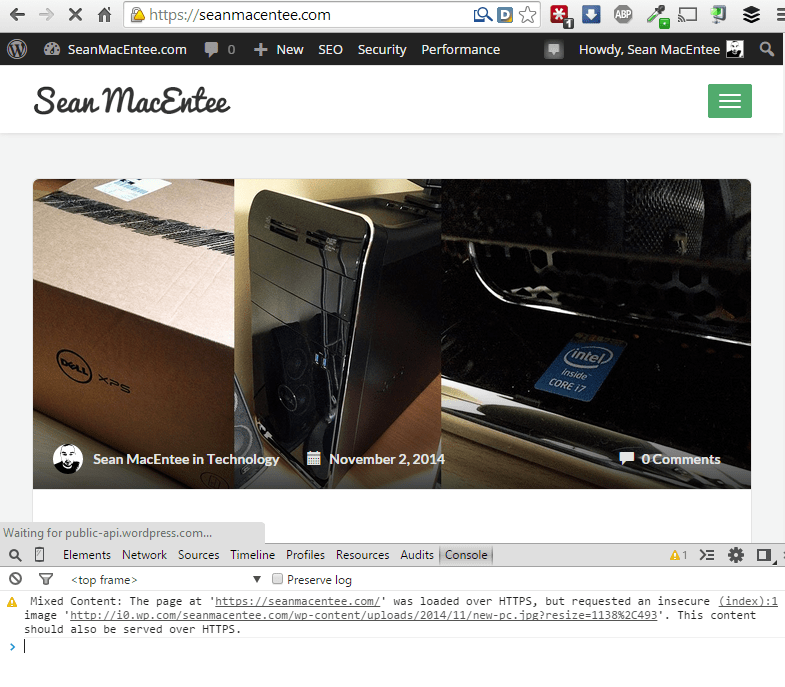This screenshot has height=687, width=785.
Task: Click the Sean MacEntee site logo
Action: 132,101
